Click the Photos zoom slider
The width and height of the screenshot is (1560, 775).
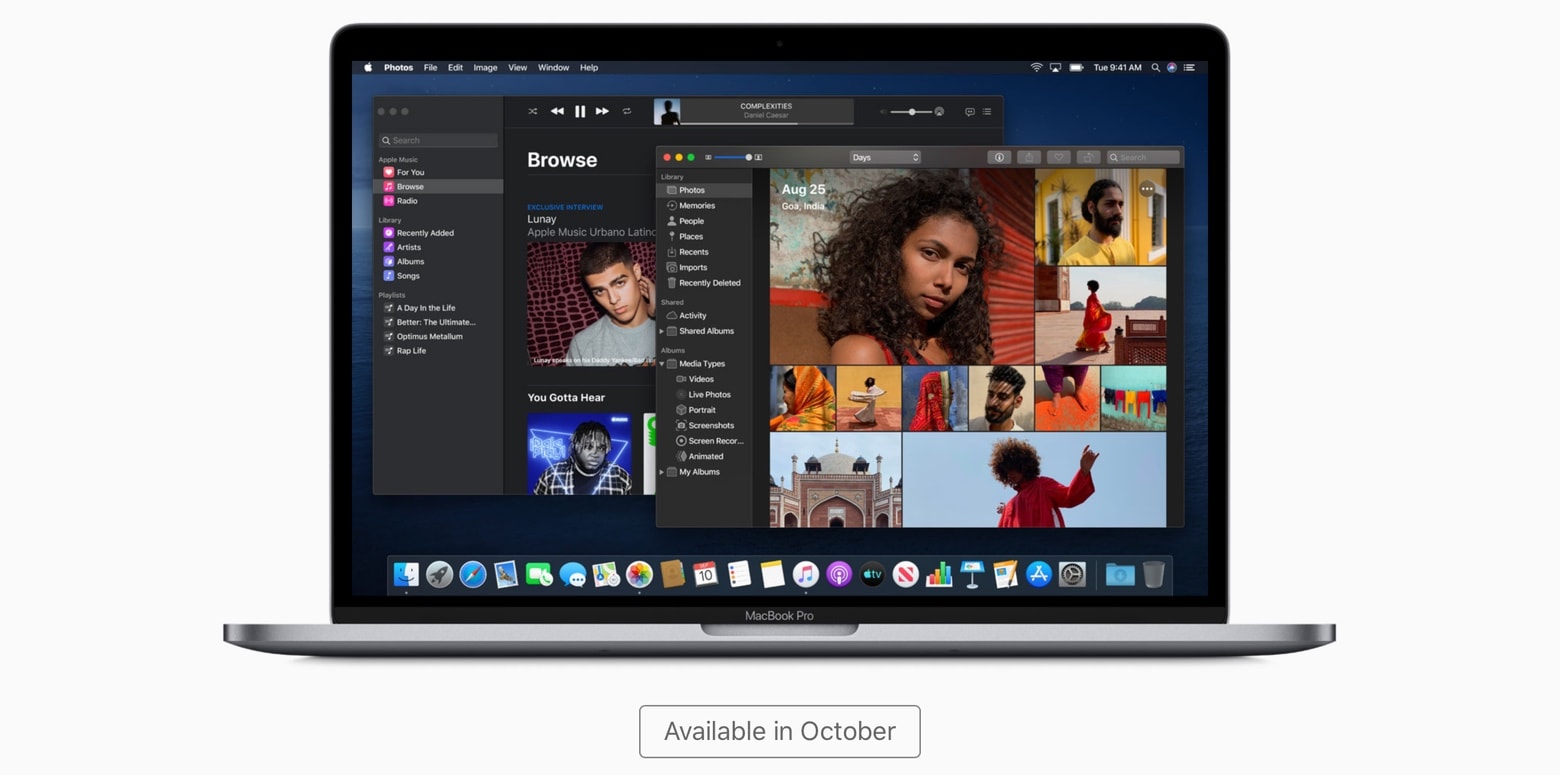[x=733, y=157]
